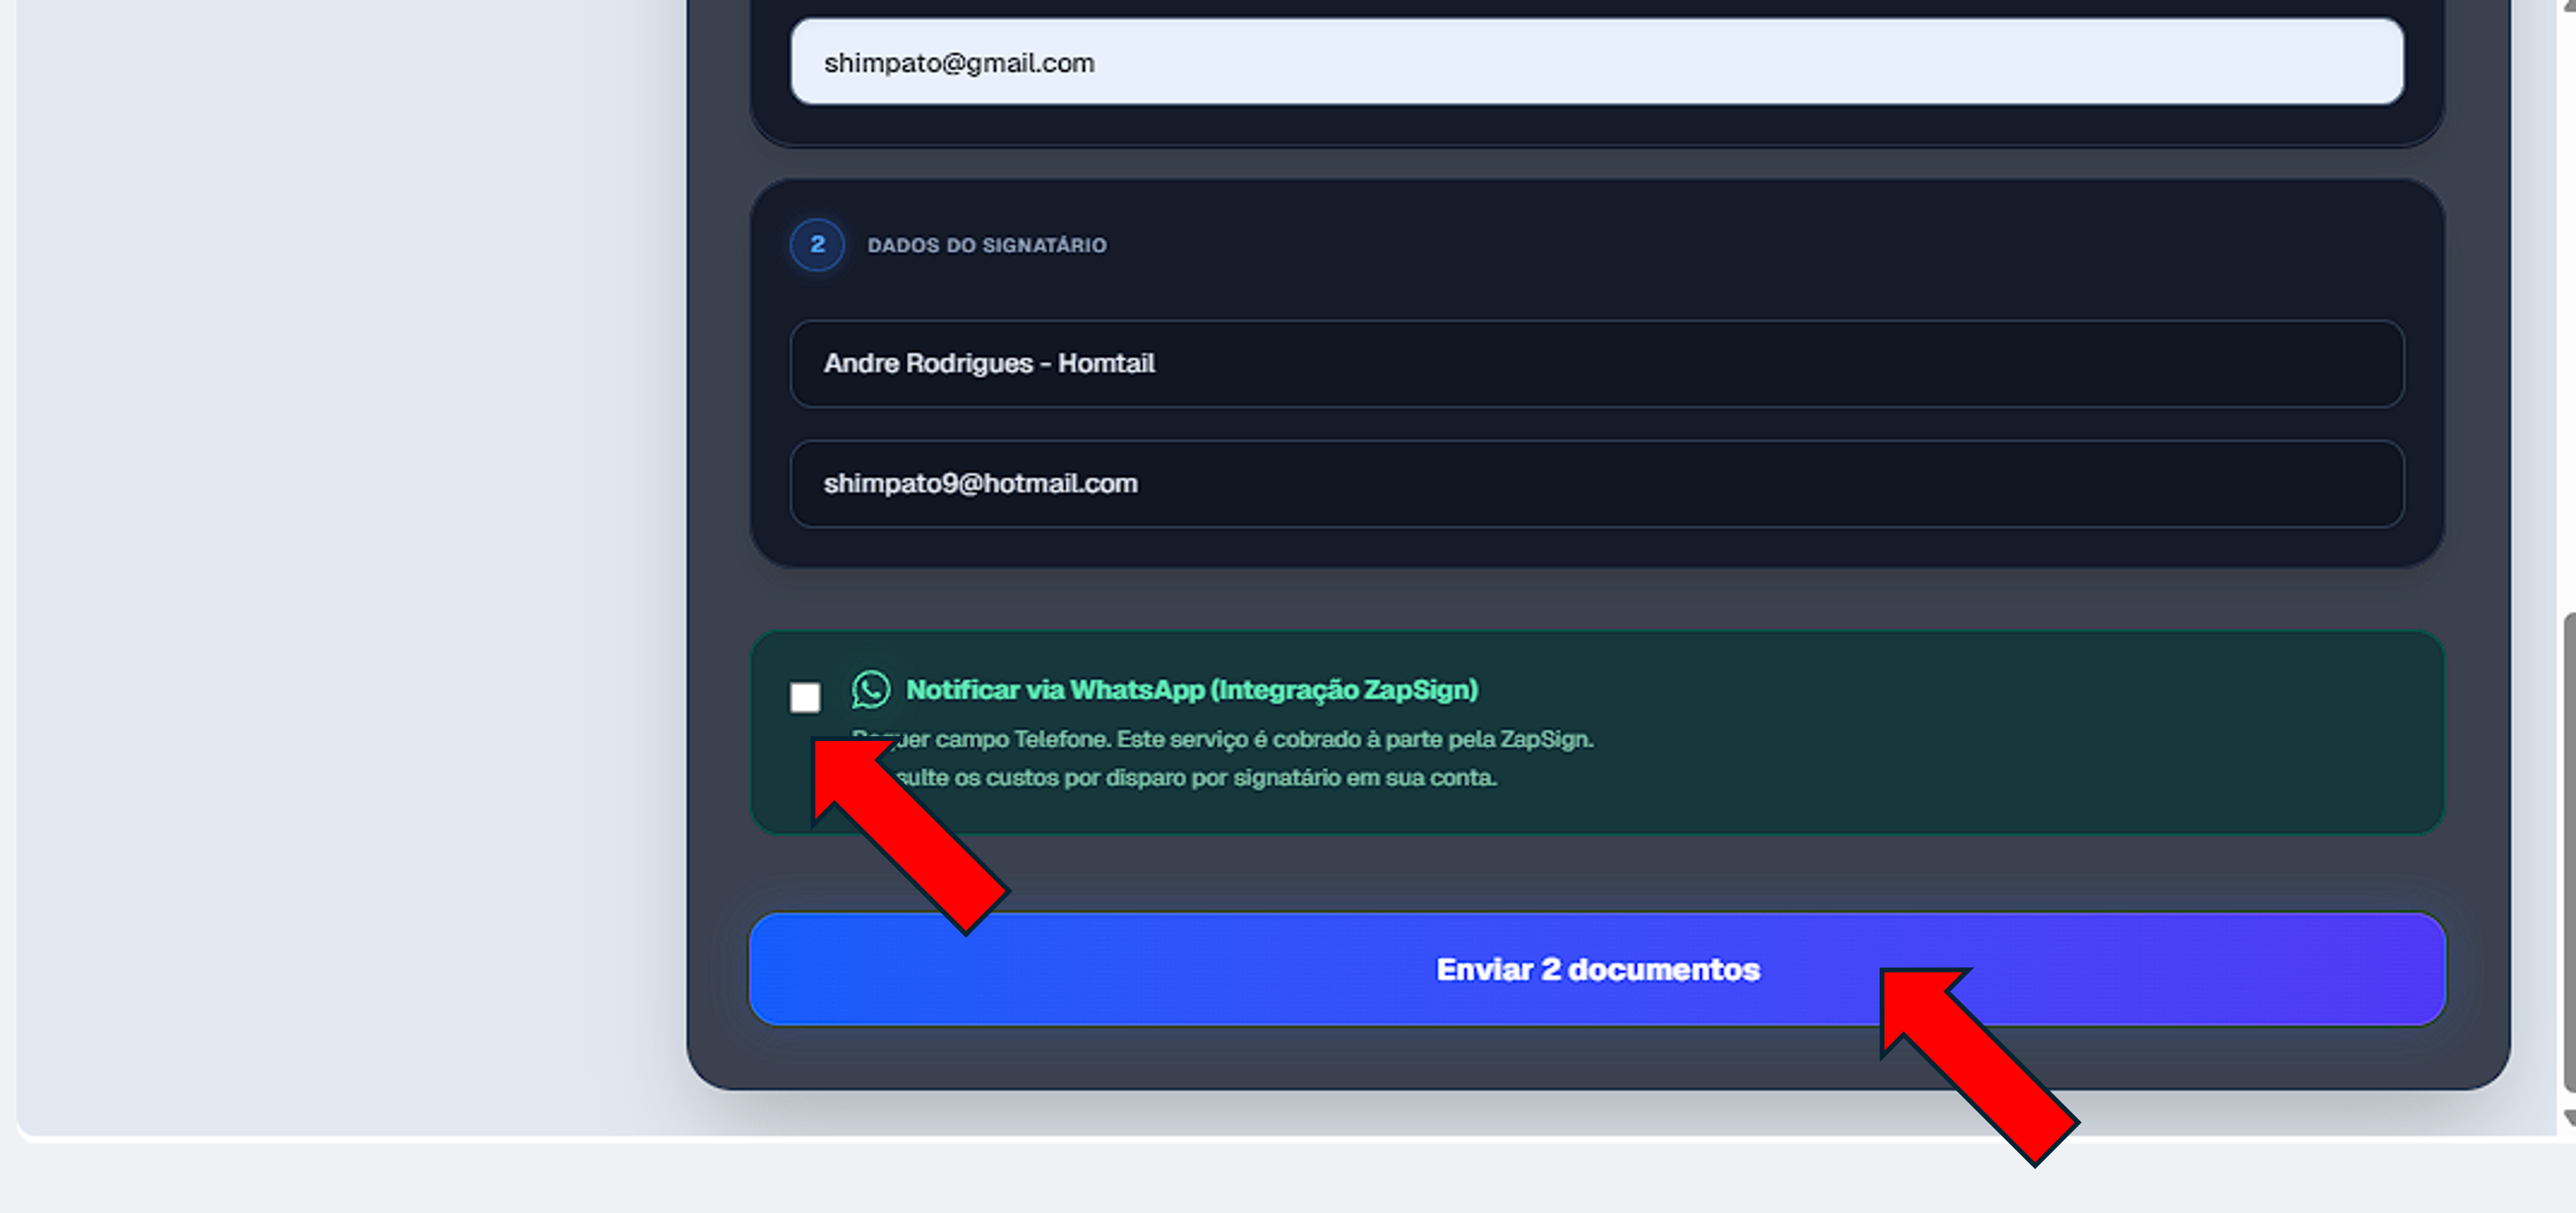2576x1213 pixels.
Task: Click the Notificar via WhatsApp label text
Action: (x=1191, y=690)
